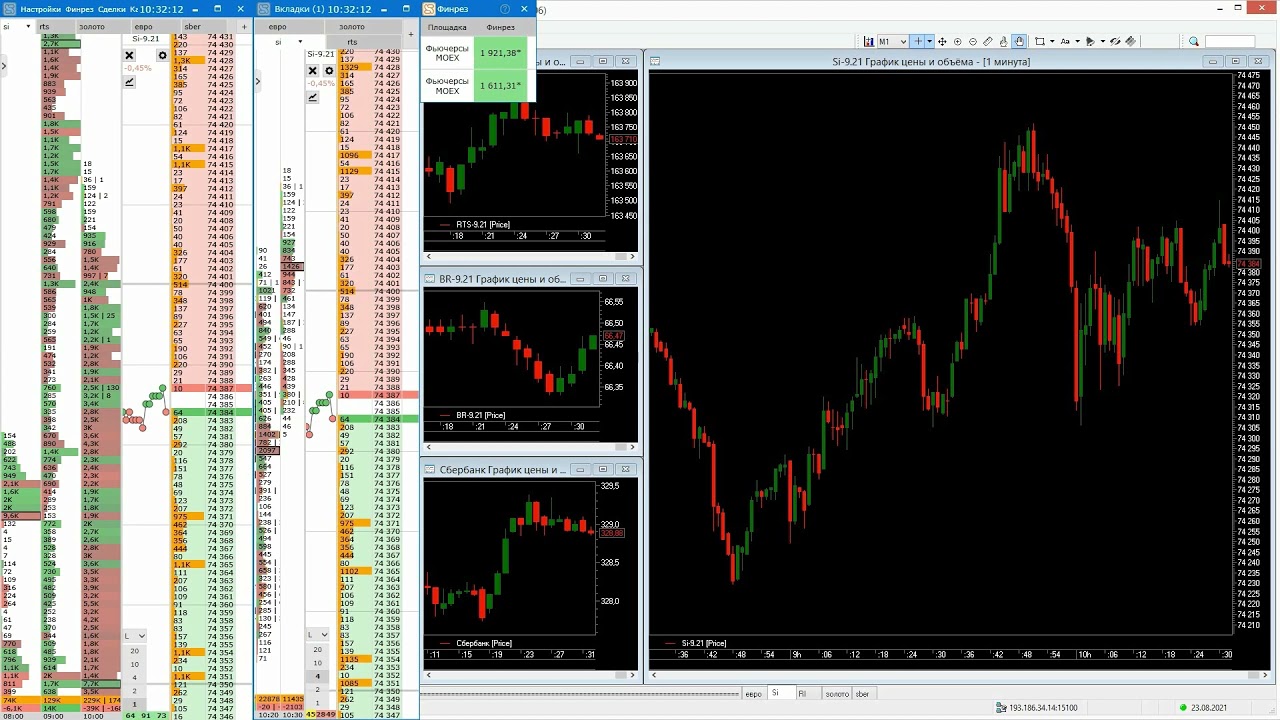
Task: Switch to золото bottom chart tab
Action: point(836,693)
